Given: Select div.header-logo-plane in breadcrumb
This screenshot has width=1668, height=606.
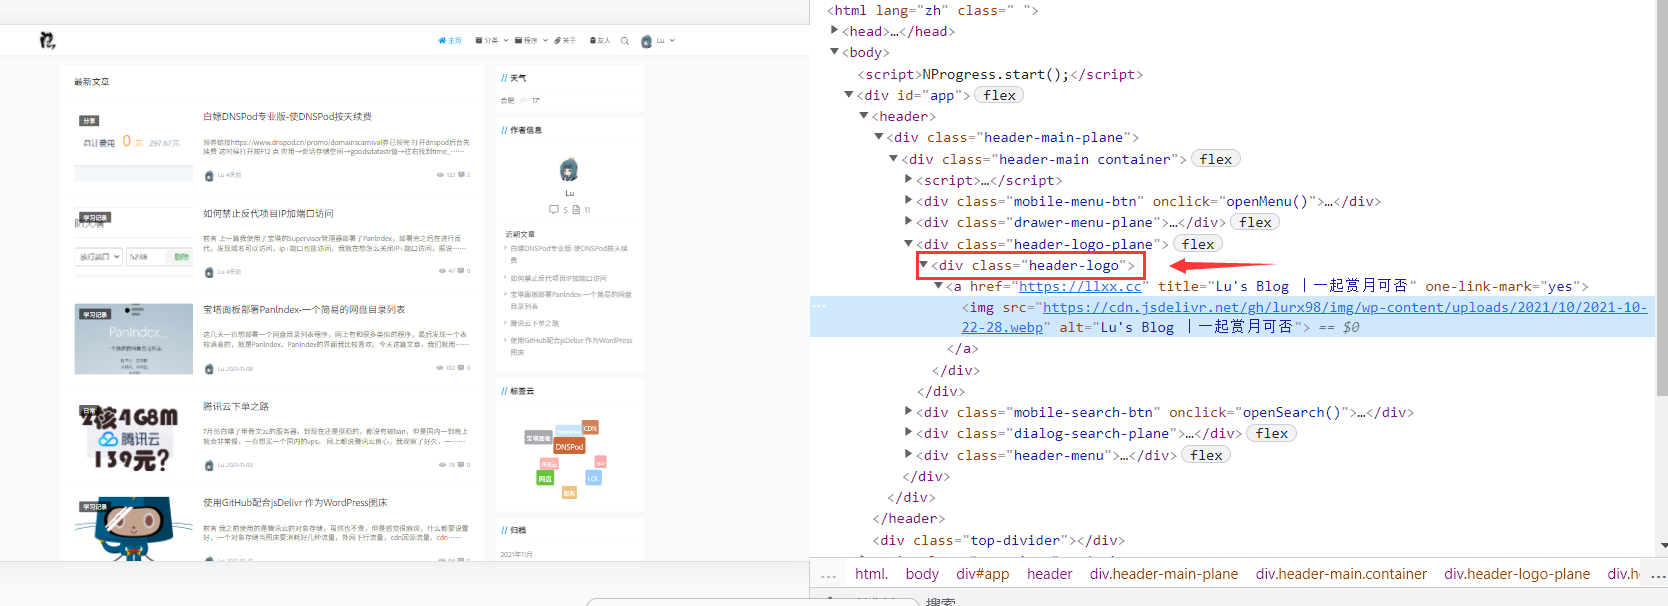Looking at the screenshot, I should coord(1517,574).
